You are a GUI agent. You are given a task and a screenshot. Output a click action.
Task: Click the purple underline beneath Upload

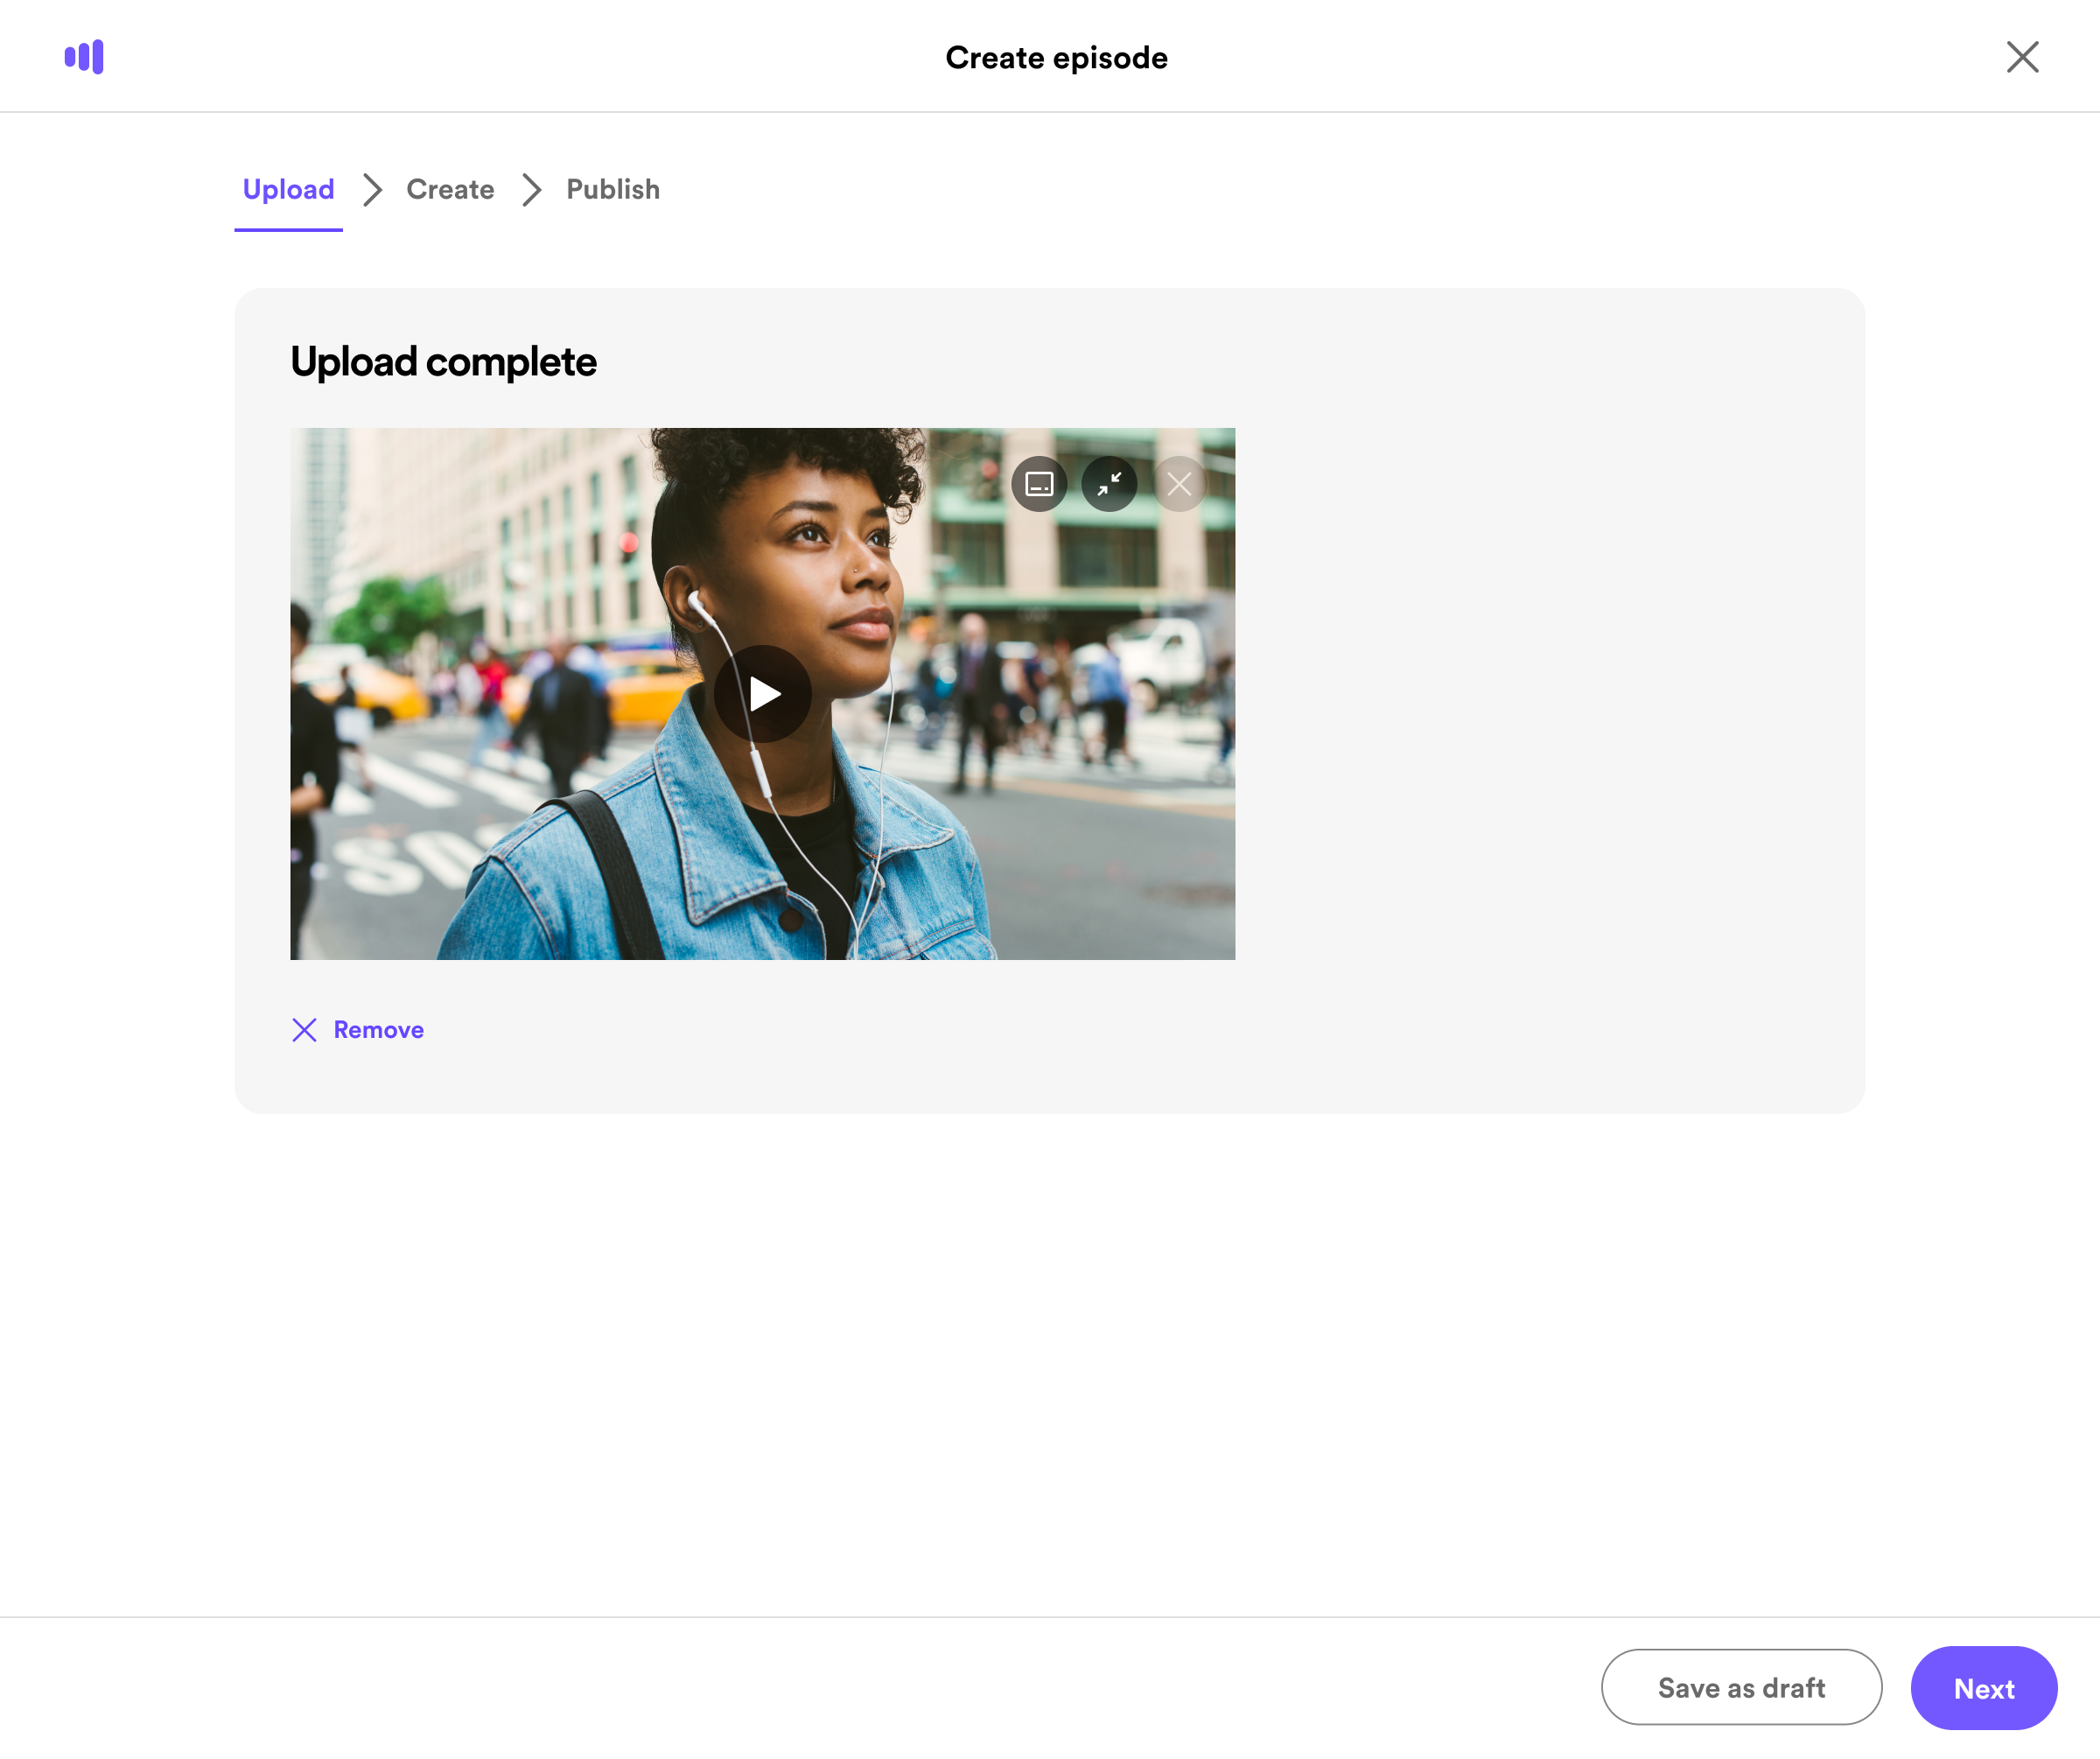point(288,230)
